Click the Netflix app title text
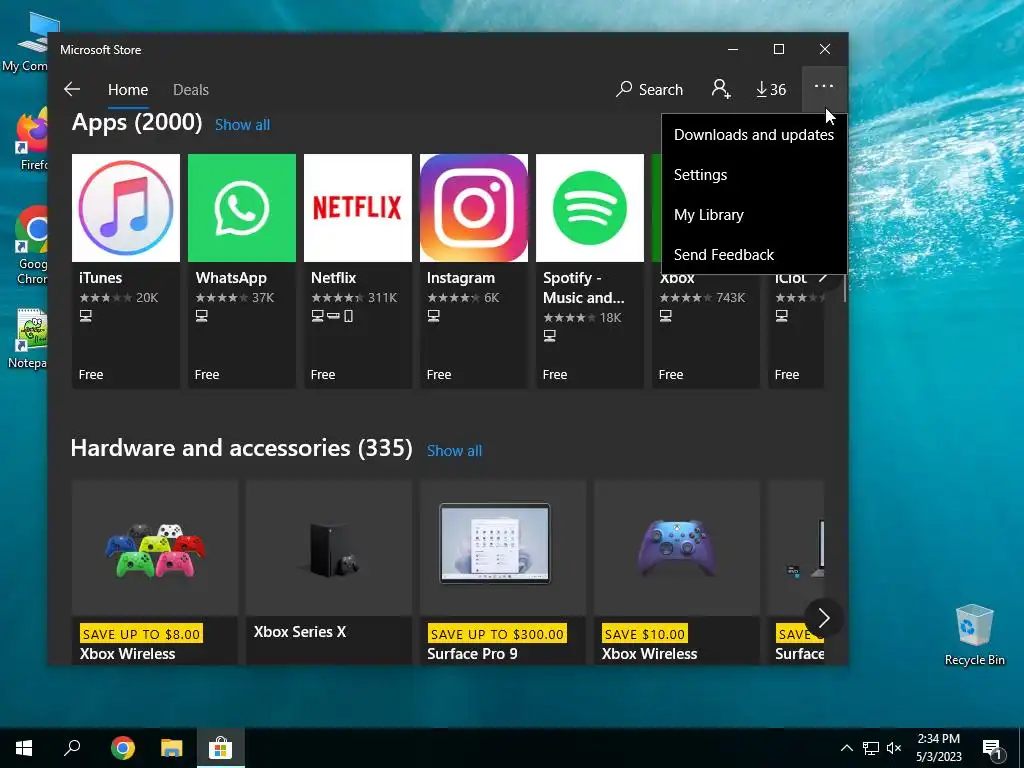This screenshot has height=768, width=1024. click(x=334, y=278)
